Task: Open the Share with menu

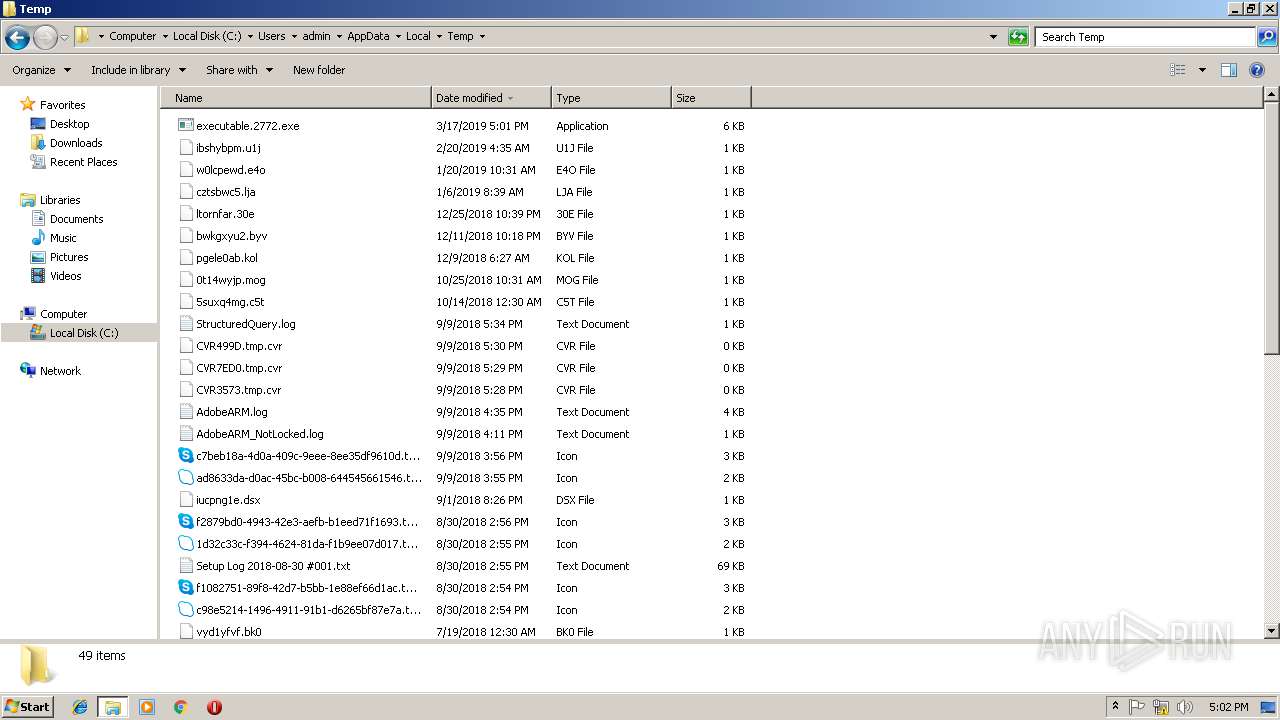Action: coord(239,70)
